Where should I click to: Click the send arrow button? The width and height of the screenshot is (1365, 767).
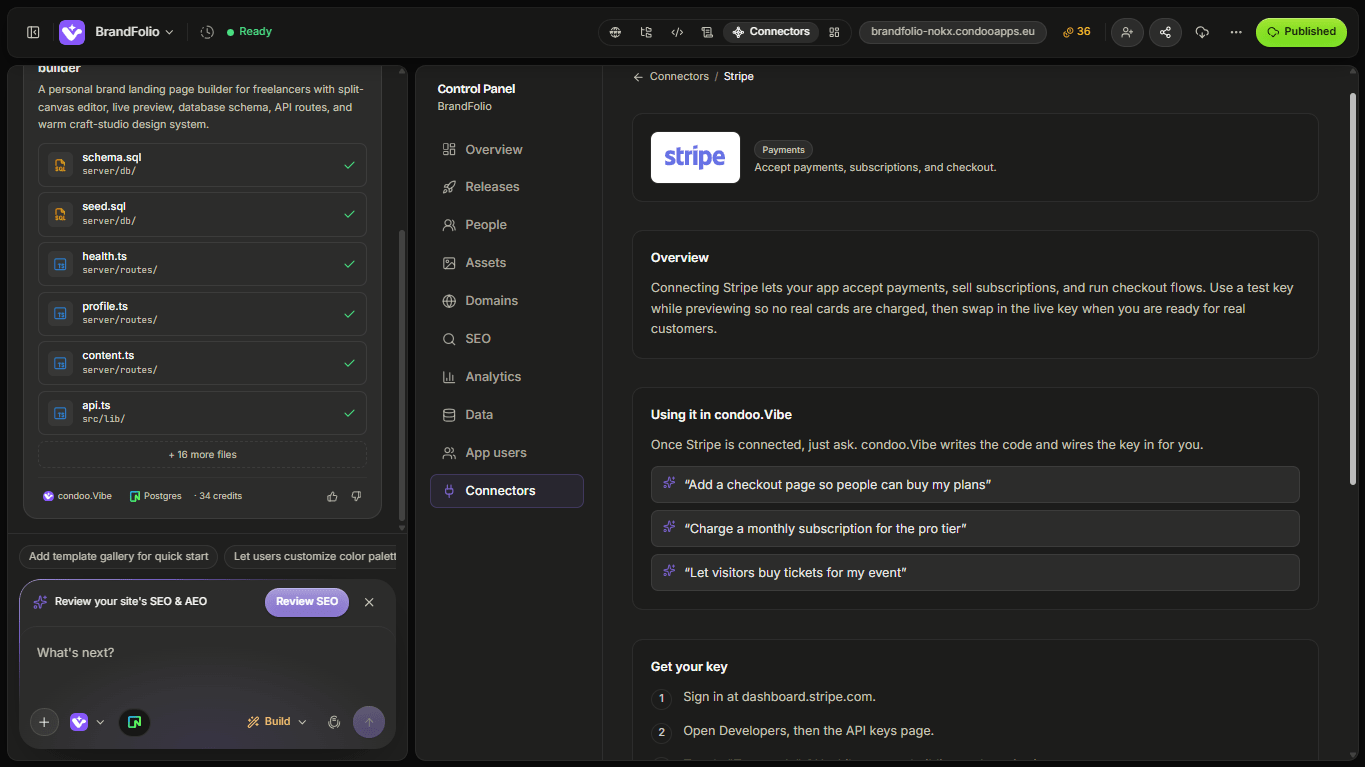pyautogui.click(x=369, y=722)
